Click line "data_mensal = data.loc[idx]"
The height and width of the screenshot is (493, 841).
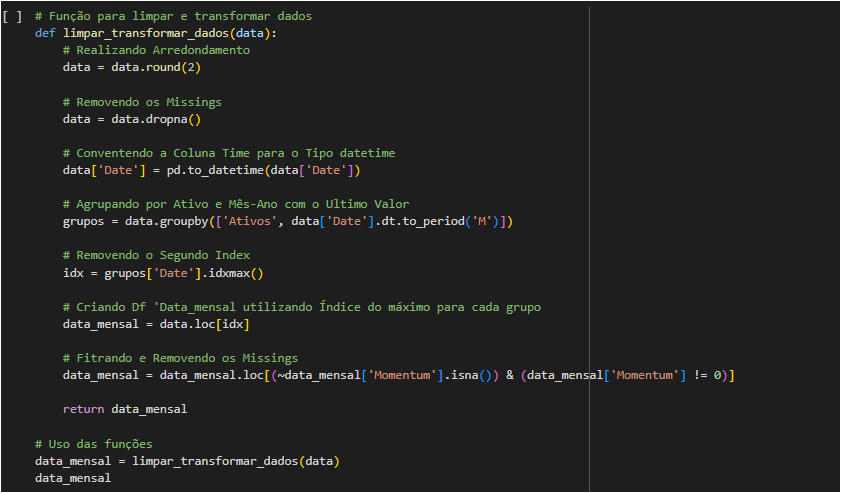click(156, 324)
